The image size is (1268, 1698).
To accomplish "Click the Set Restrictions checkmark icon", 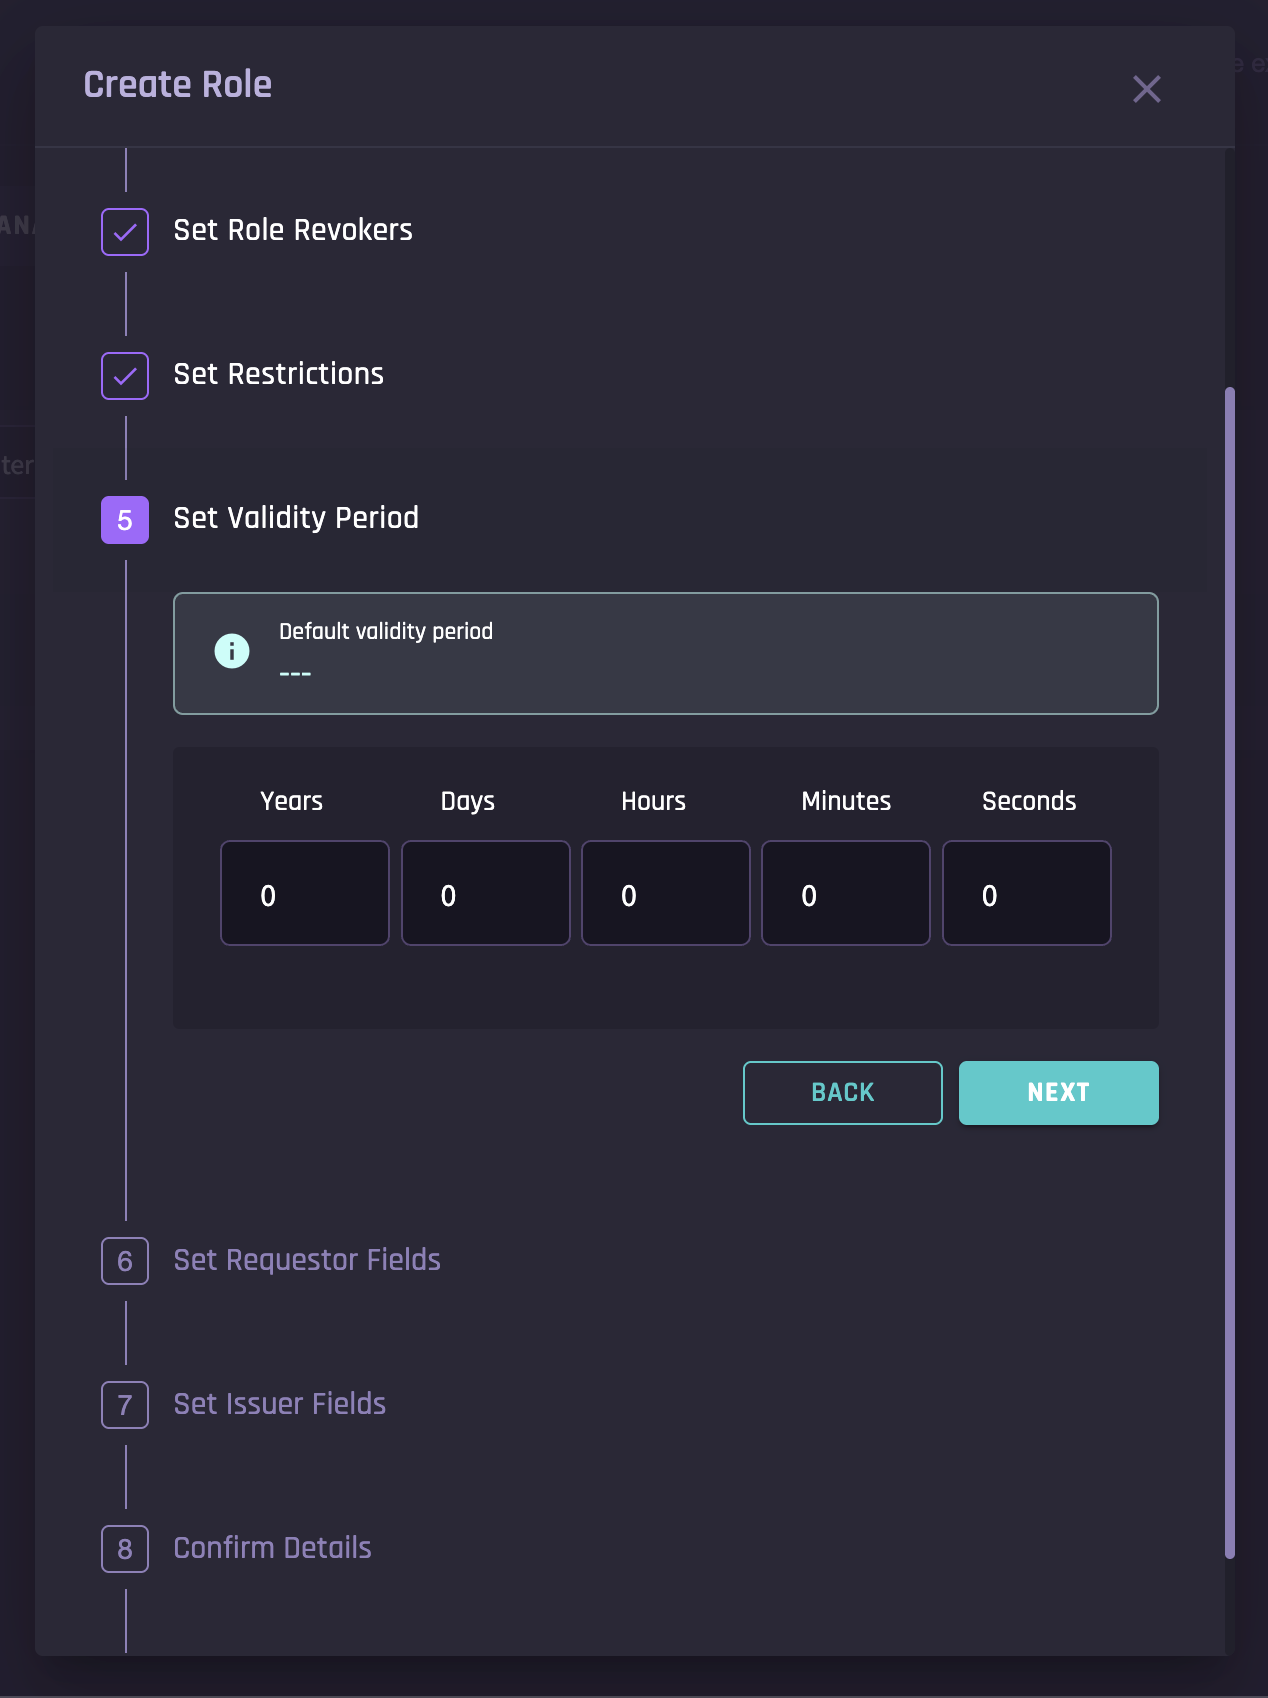I will point(125,376).
